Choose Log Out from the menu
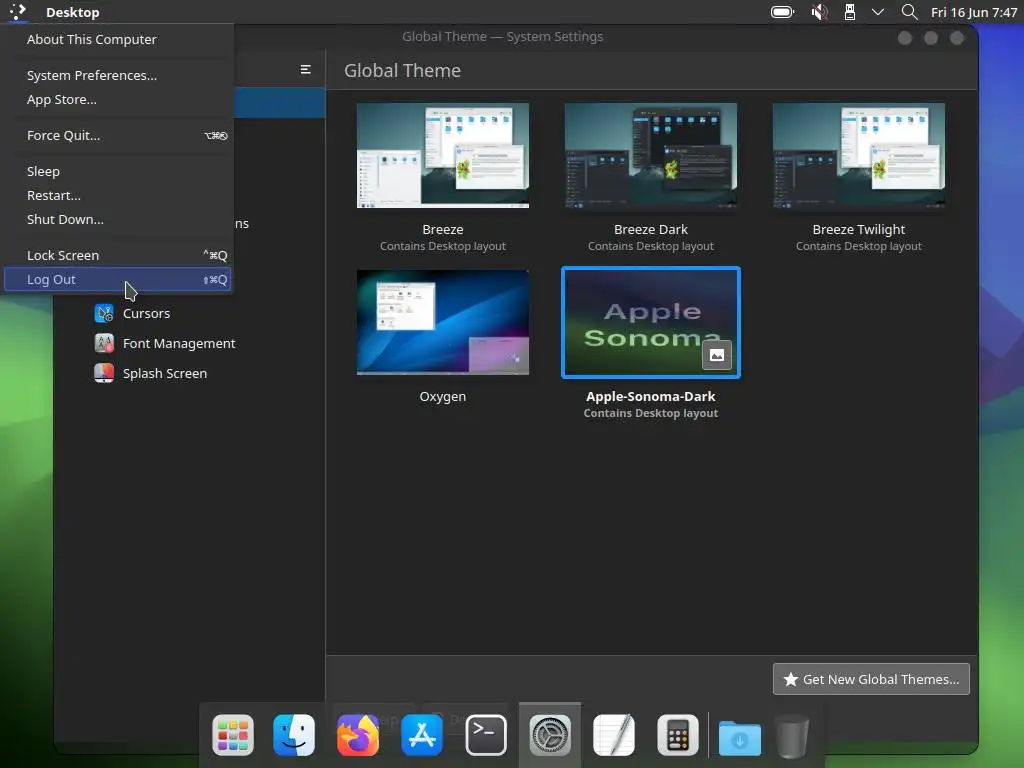The width and height of the screenshot is (1024, 768). click(x=118, y=280)
